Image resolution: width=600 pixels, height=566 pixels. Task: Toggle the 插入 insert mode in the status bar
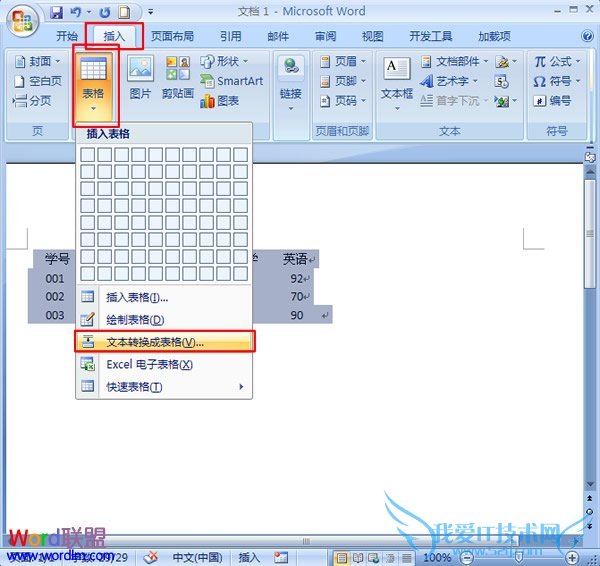[x=249, y=557]
